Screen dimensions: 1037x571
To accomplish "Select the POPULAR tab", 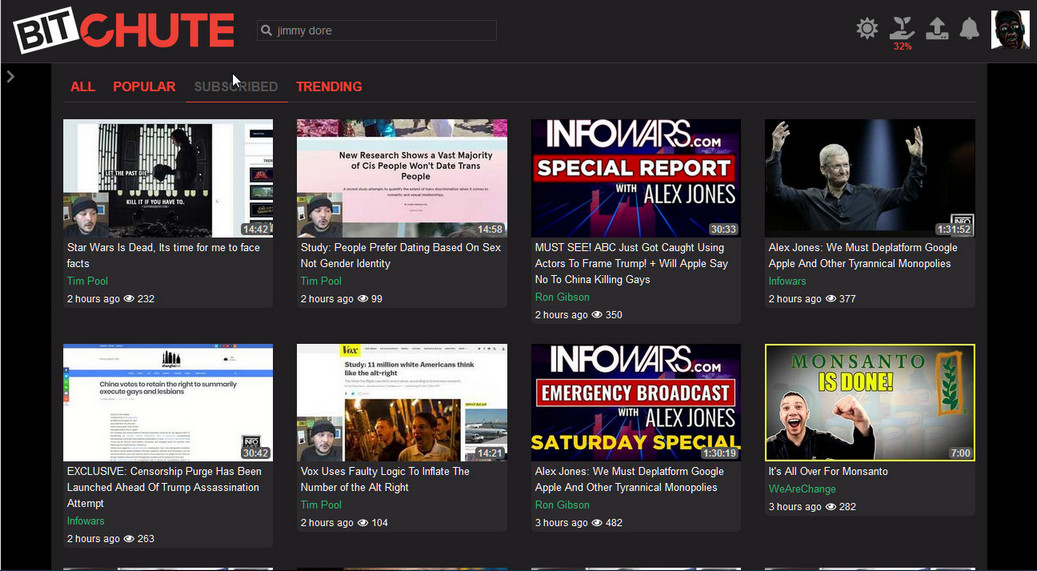I will coord(144,87).
